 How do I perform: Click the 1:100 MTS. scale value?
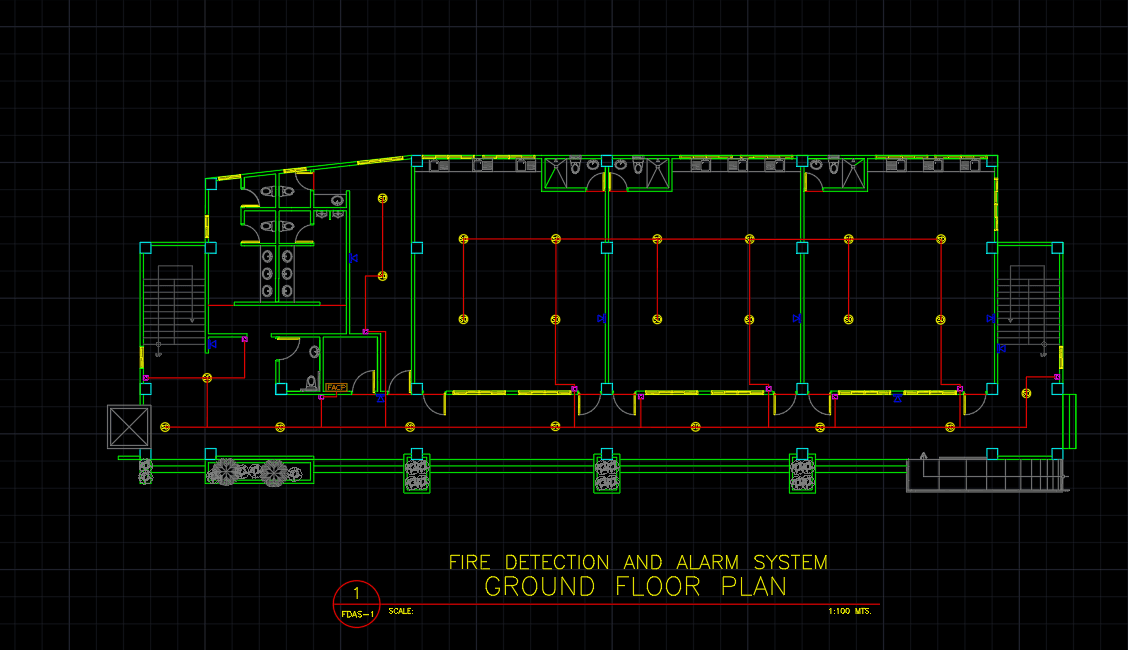click(850, 611)
